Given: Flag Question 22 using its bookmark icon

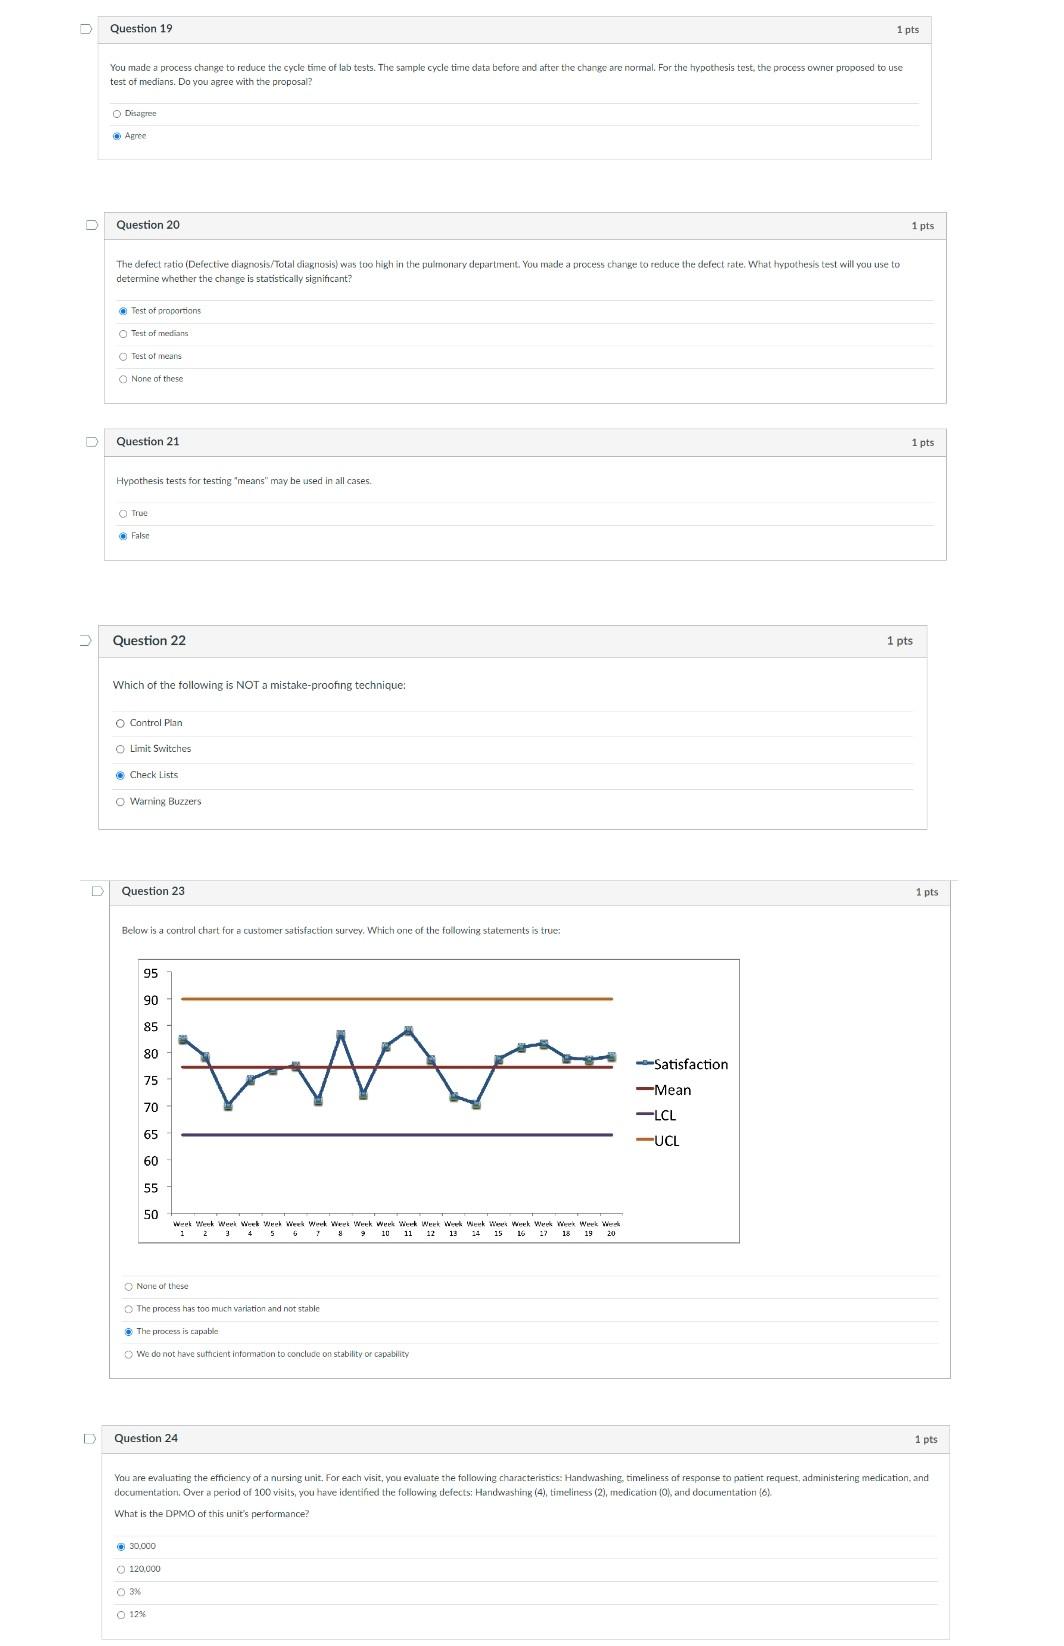Looking at the screenshot, I should pyautogui.click(x=85, y=640).
